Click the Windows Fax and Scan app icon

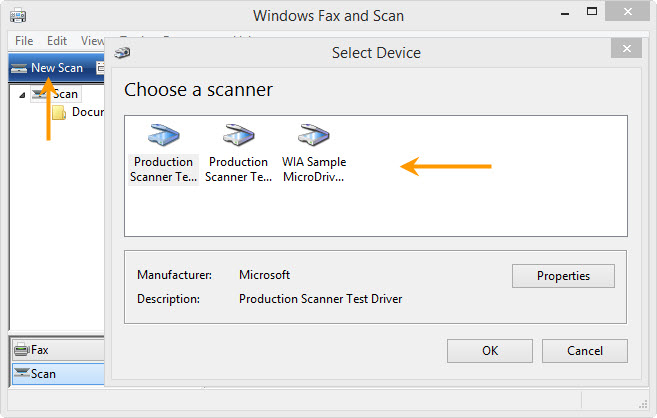click(x=18, y=16)
